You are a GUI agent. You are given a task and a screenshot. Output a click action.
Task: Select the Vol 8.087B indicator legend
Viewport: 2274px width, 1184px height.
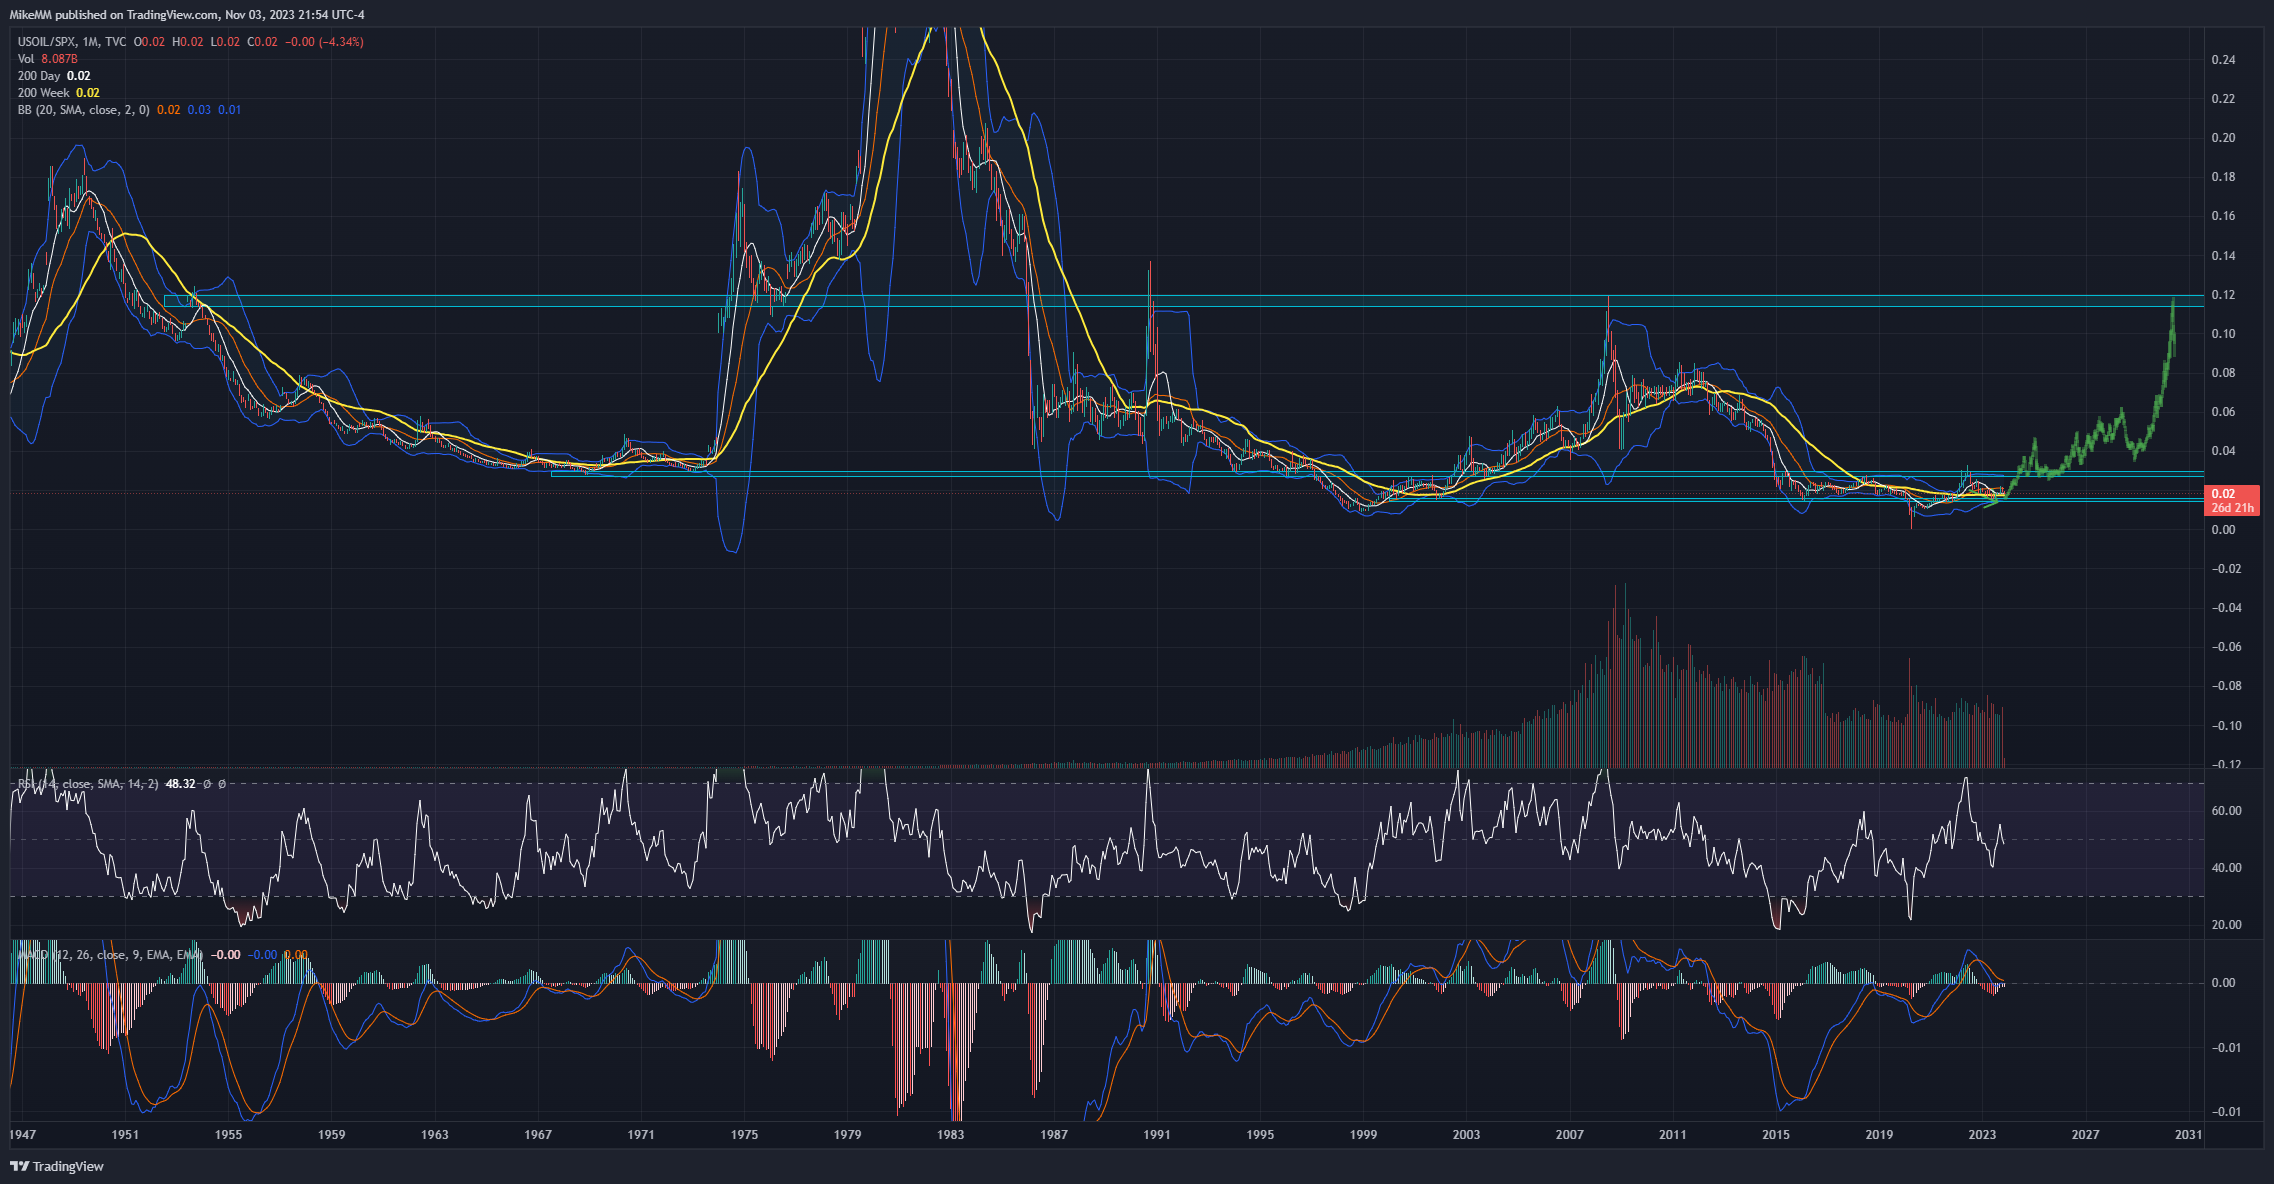[x=47, y=59]
